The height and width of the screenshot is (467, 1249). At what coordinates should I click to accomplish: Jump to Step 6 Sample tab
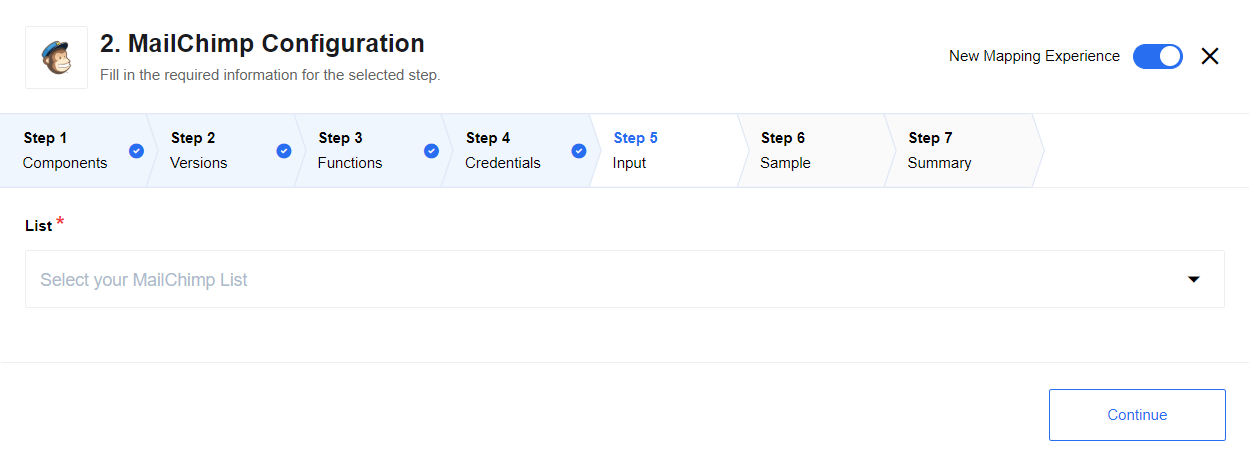811,150
